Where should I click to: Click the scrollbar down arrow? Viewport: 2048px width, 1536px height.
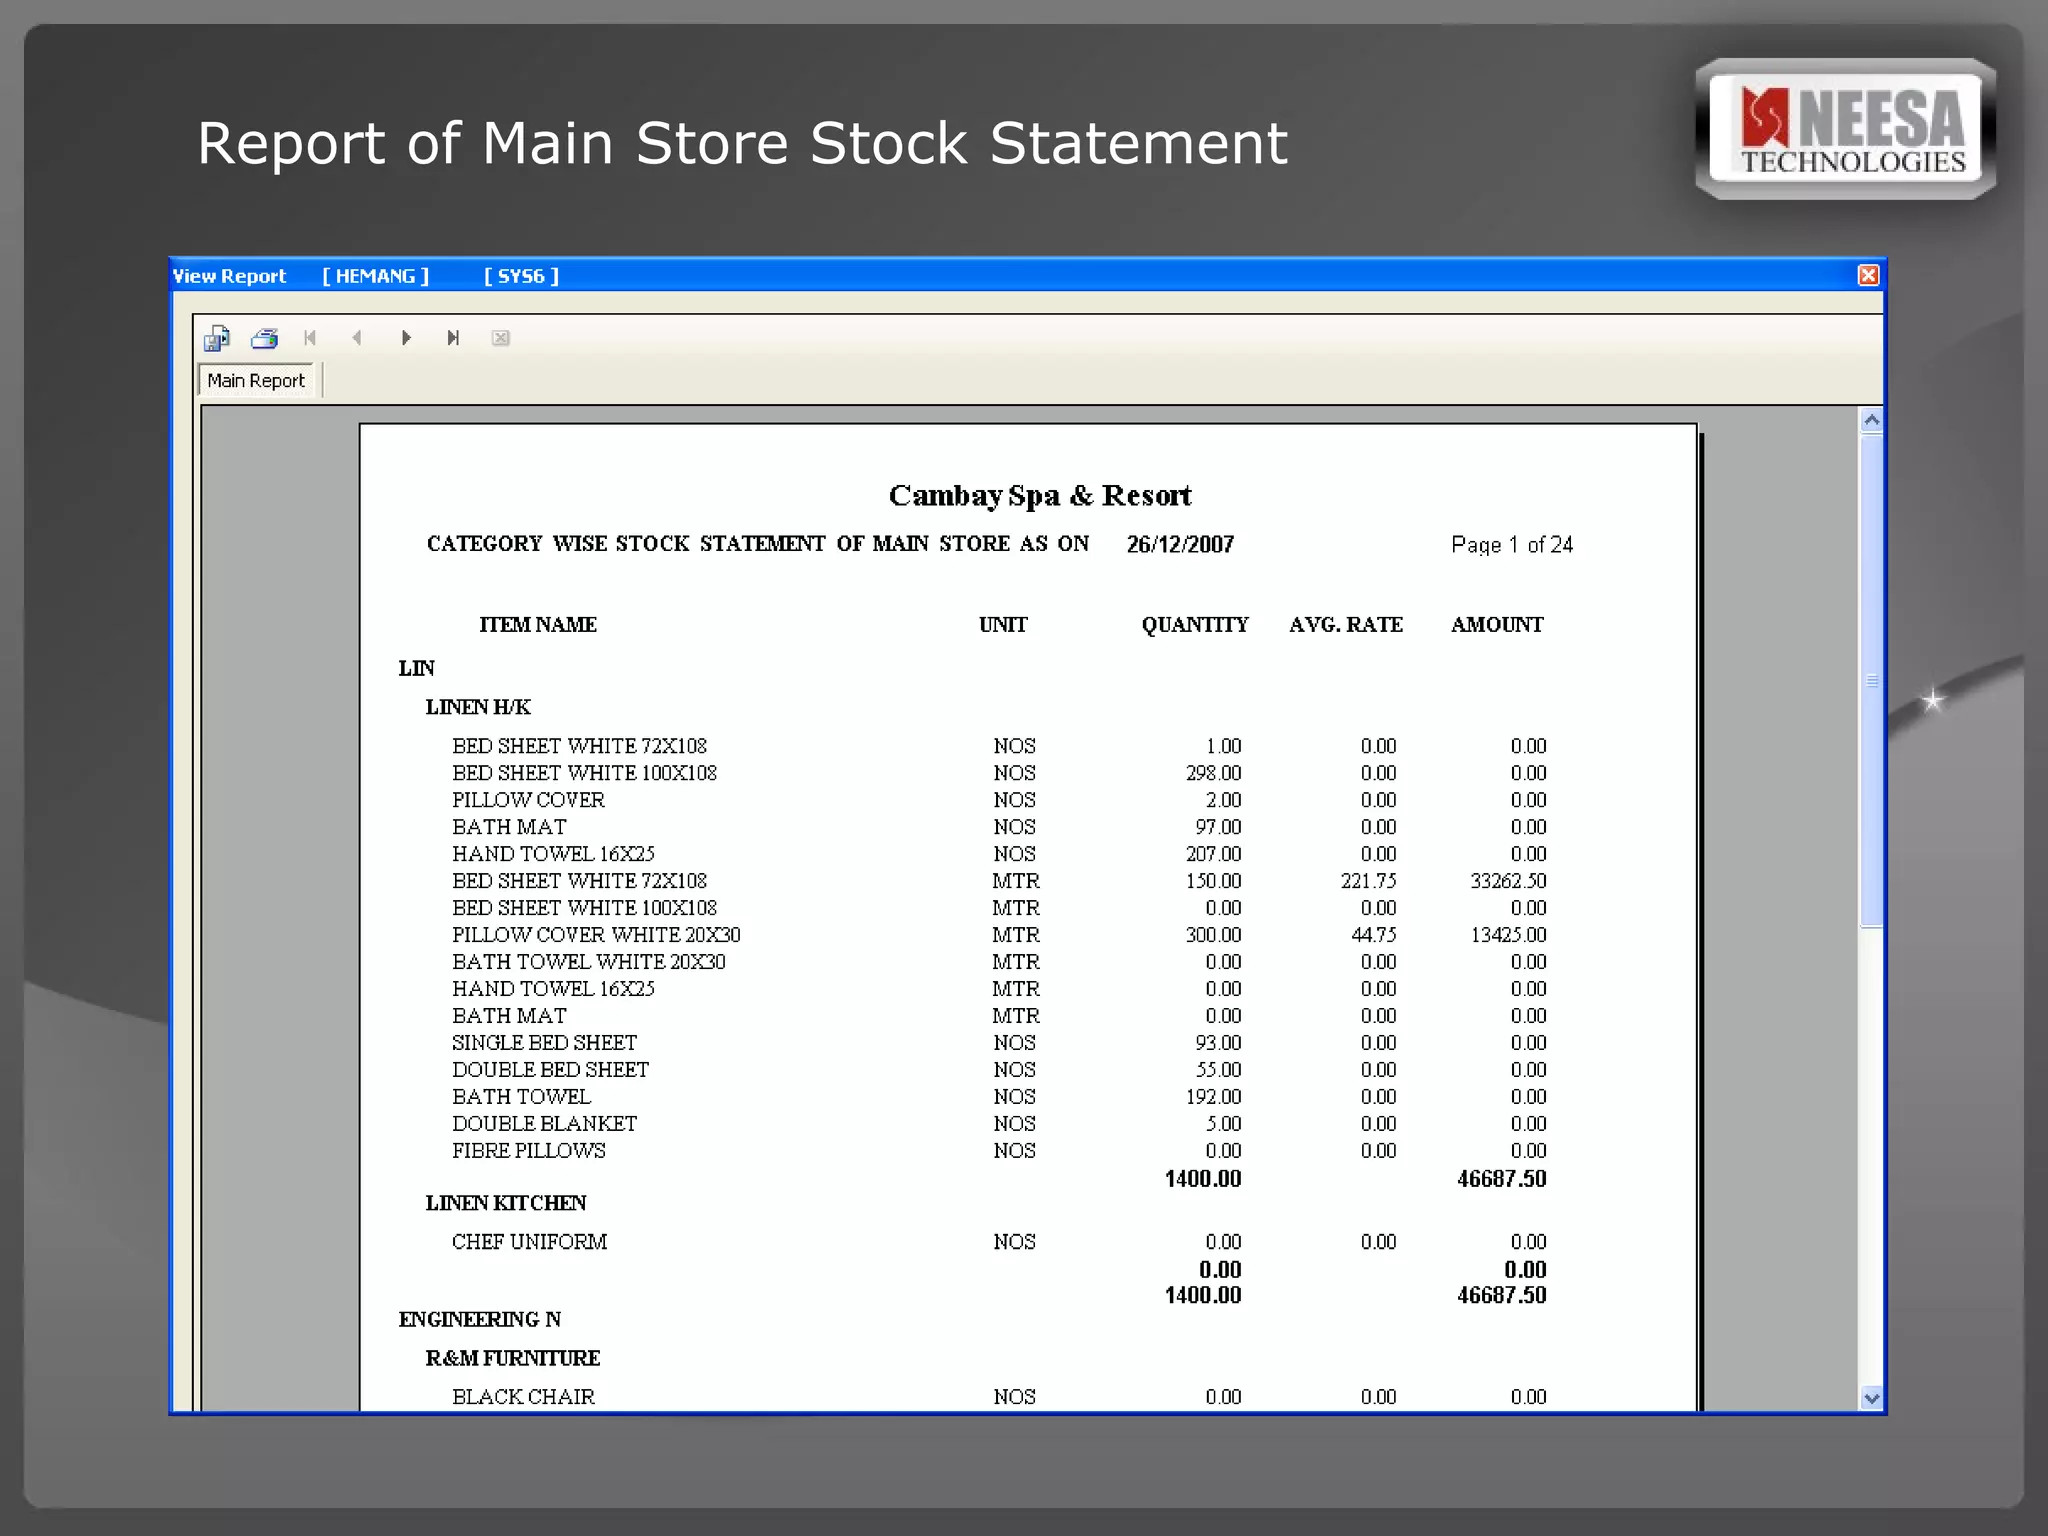coord(1872,1398)
